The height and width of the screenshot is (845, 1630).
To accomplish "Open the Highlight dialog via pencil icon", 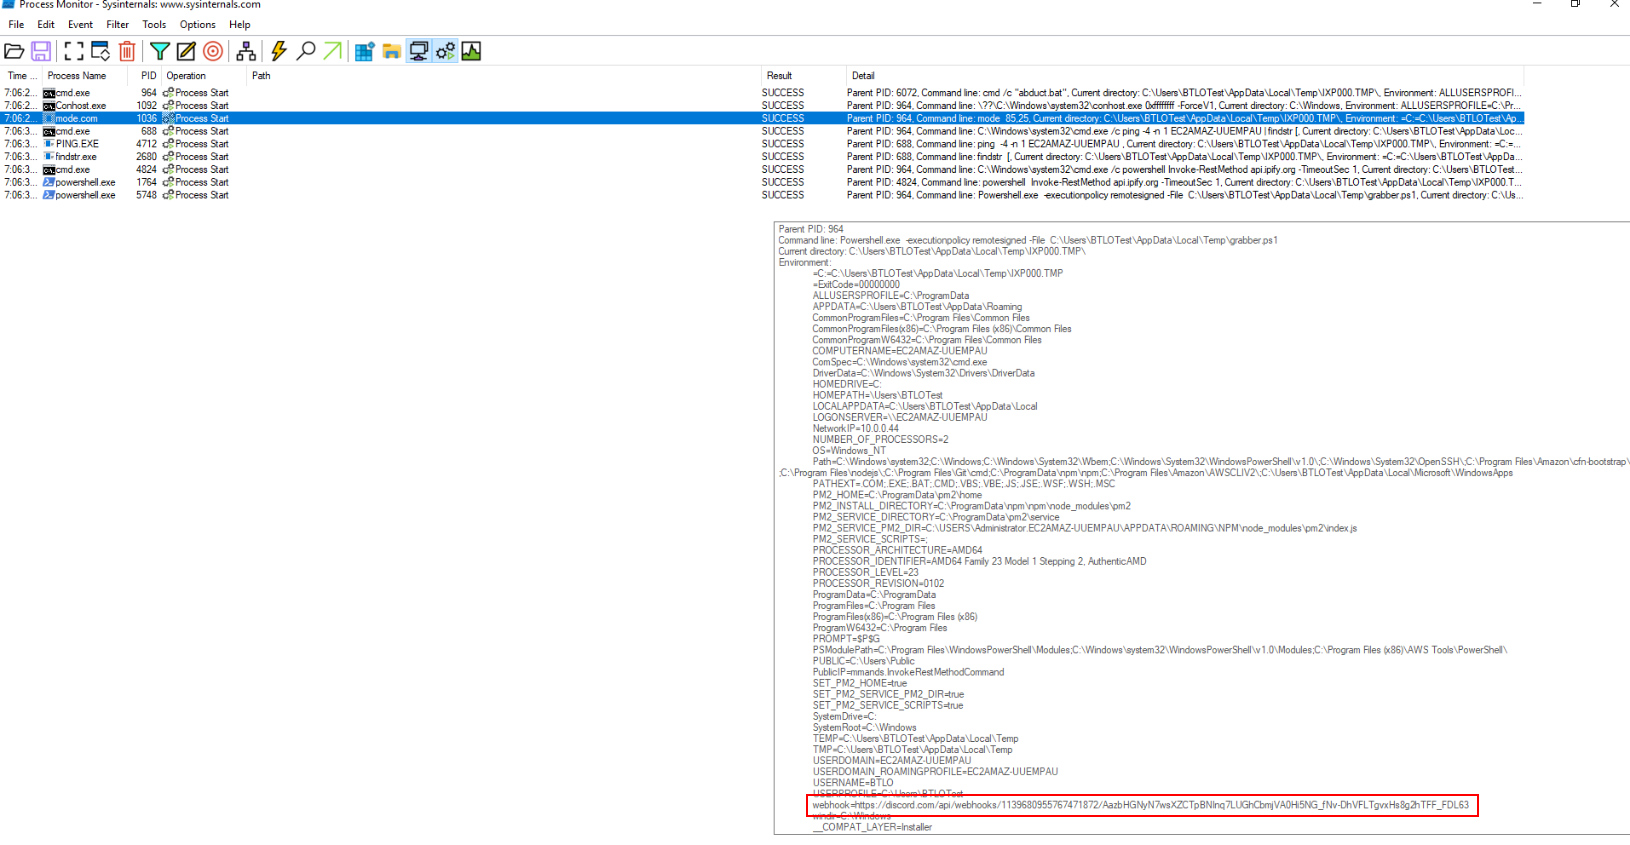I will pyautogui.click(x=186, y=51).
